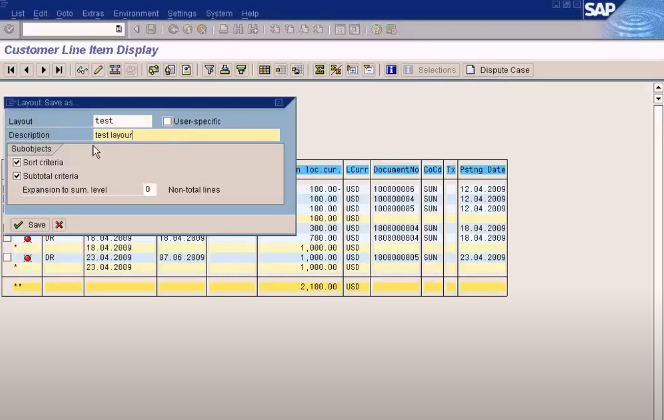Viewport: 664px width, 420px height.
Task: Click document number 100000006 cell
Action: 394,189
